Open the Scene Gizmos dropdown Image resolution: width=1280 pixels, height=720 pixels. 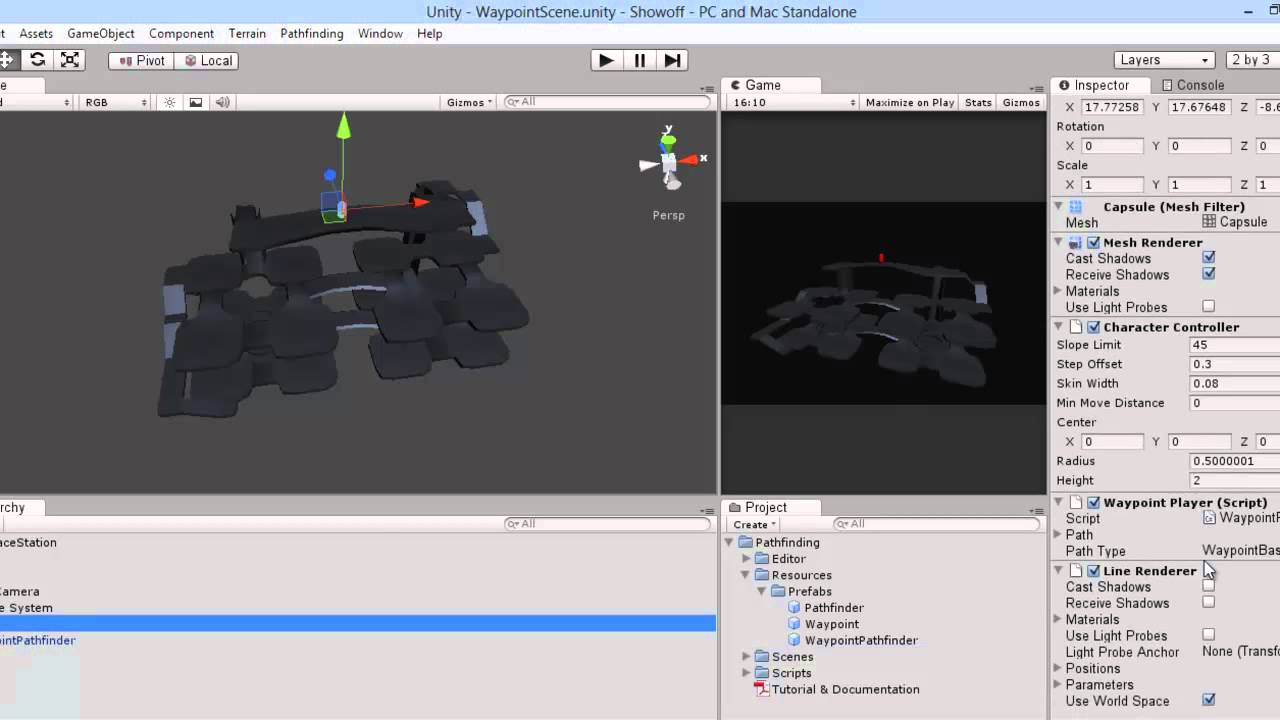470,102
